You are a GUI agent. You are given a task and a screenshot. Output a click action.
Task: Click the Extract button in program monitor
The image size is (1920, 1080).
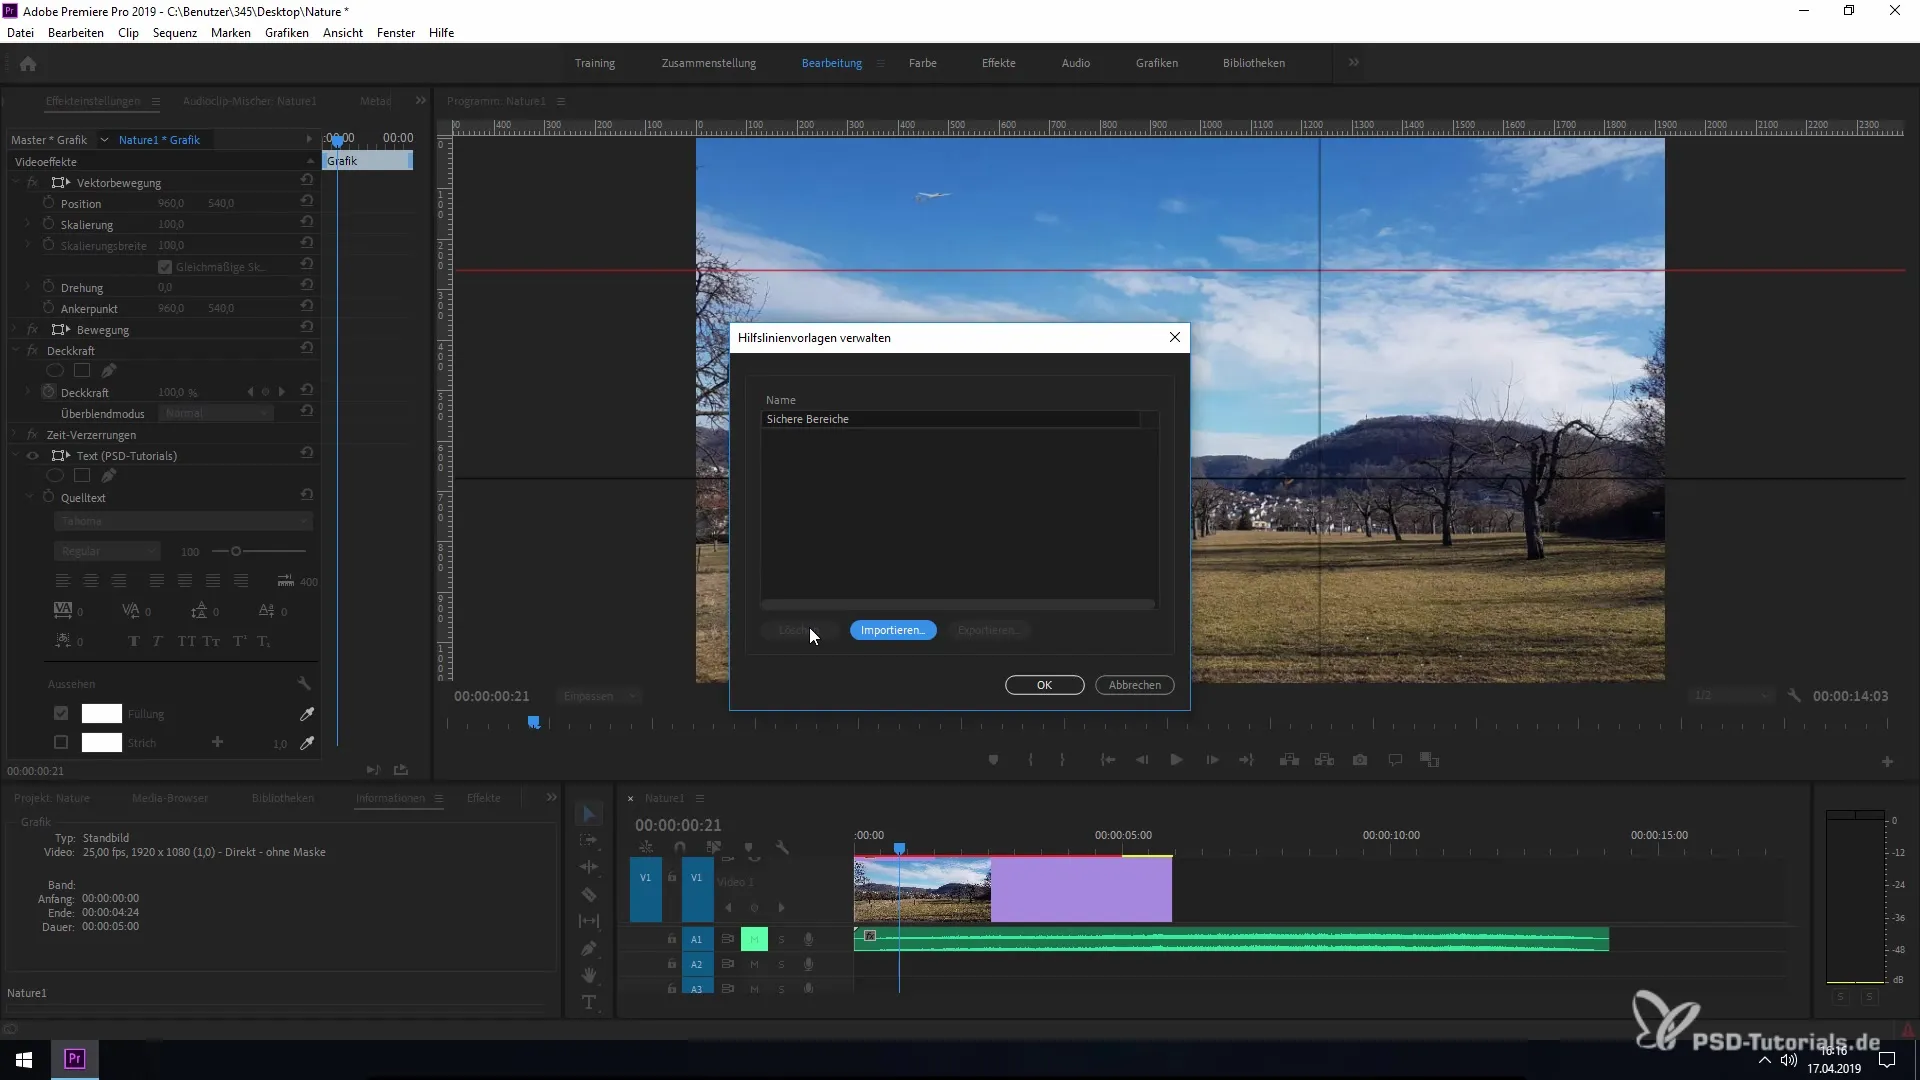point(1325,760)
